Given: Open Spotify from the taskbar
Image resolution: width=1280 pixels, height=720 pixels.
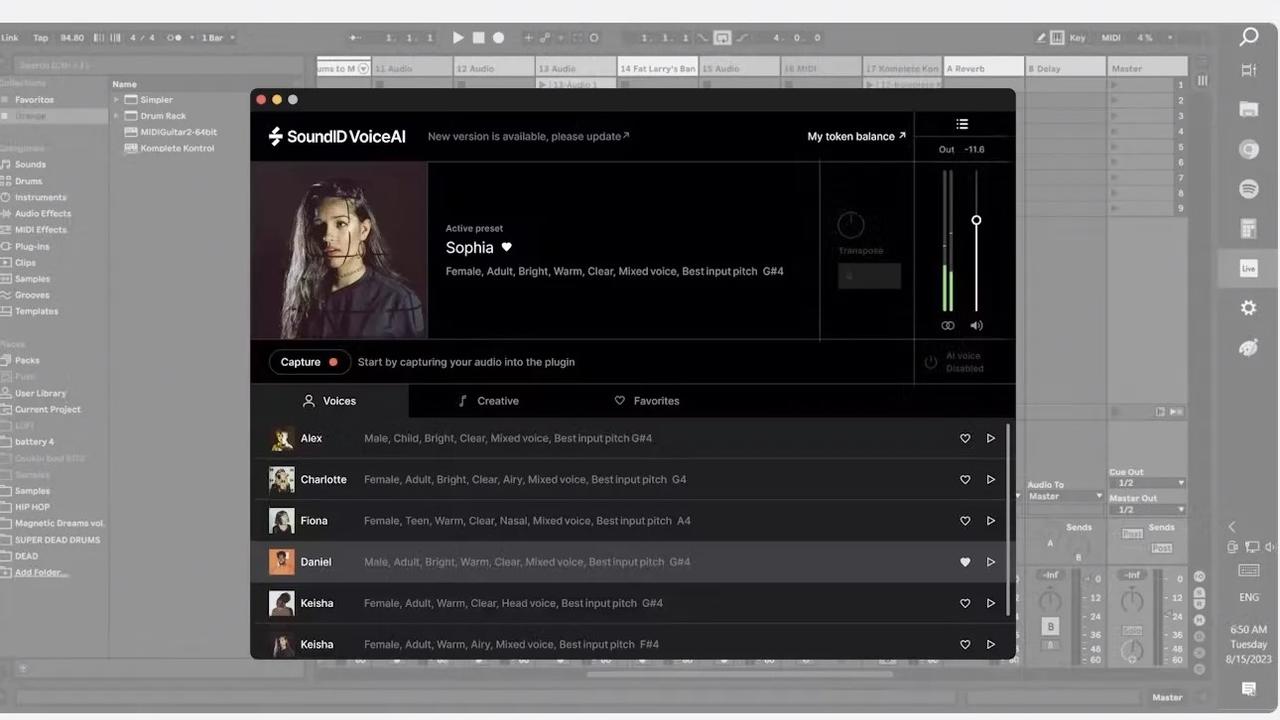Looking at the screenshot, I should 1249,189.
